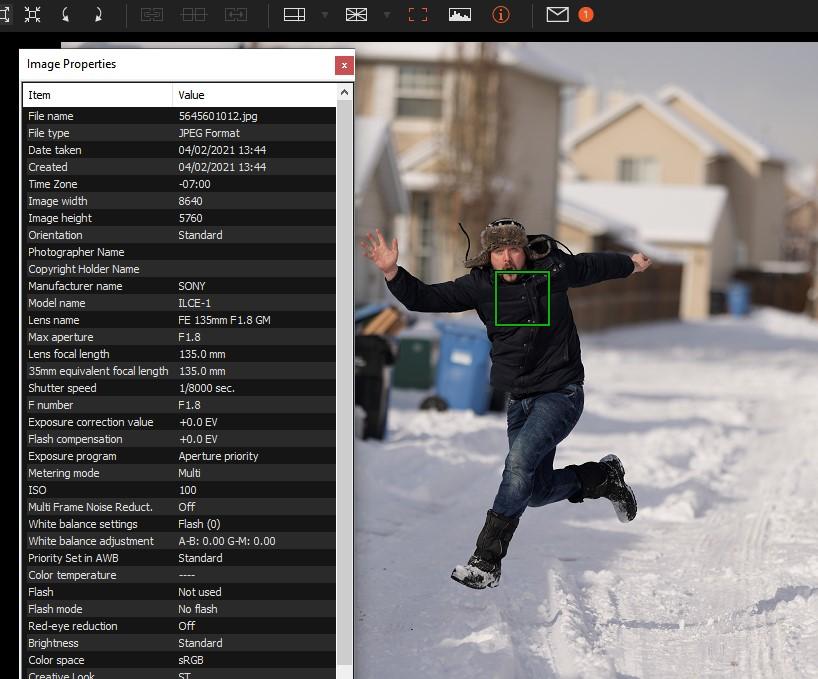Click the properties scroll up arrow
Viewport: 818px width, 679px height.
[x=344, y=93]
